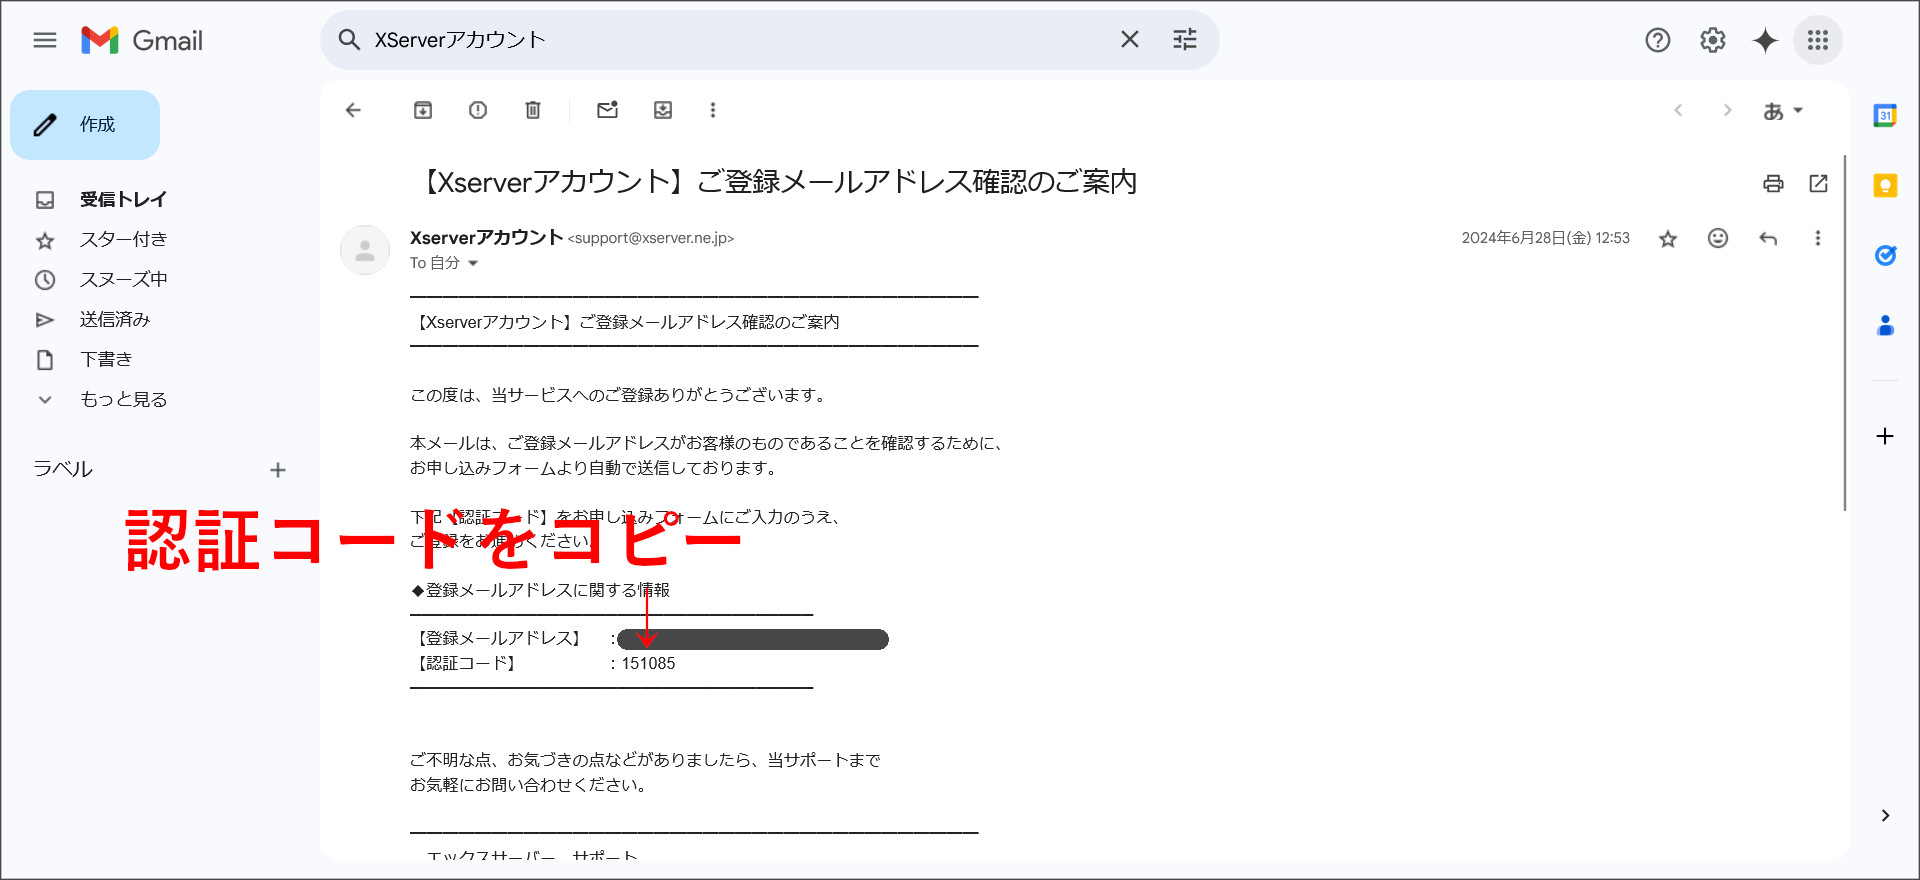Screen dimensions: 1920x880
Task: Open 下書き drafts
Action: pos(106,359)
